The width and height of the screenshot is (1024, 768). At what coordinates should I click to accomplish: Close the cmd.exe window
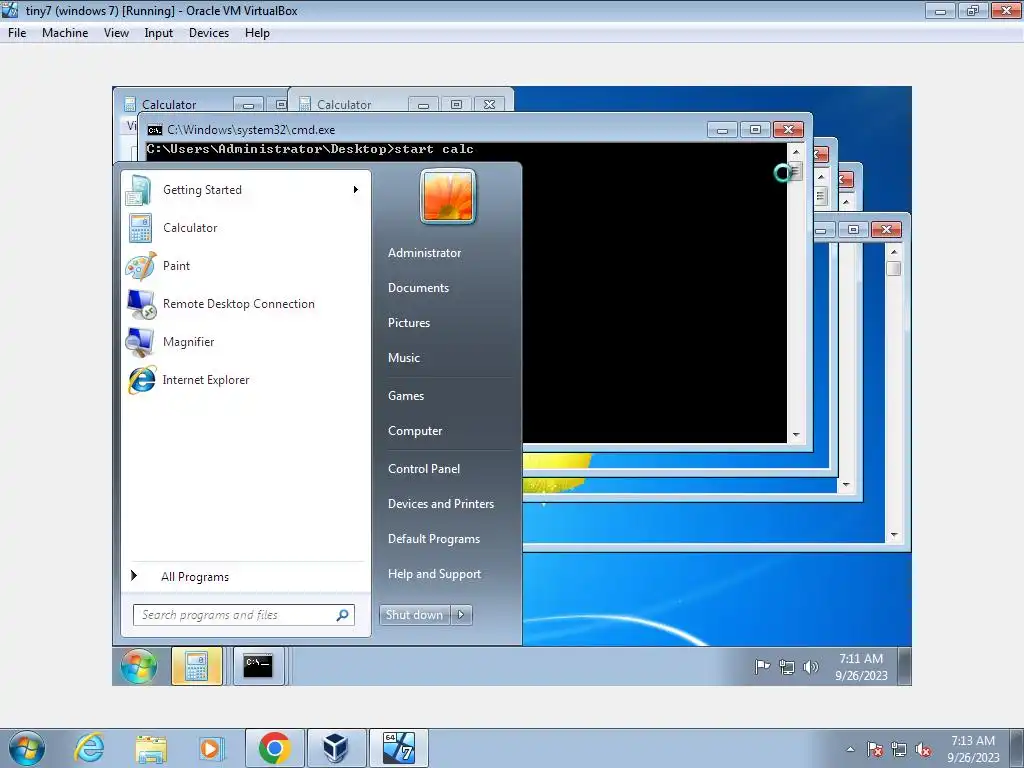[x=788, y=130]
